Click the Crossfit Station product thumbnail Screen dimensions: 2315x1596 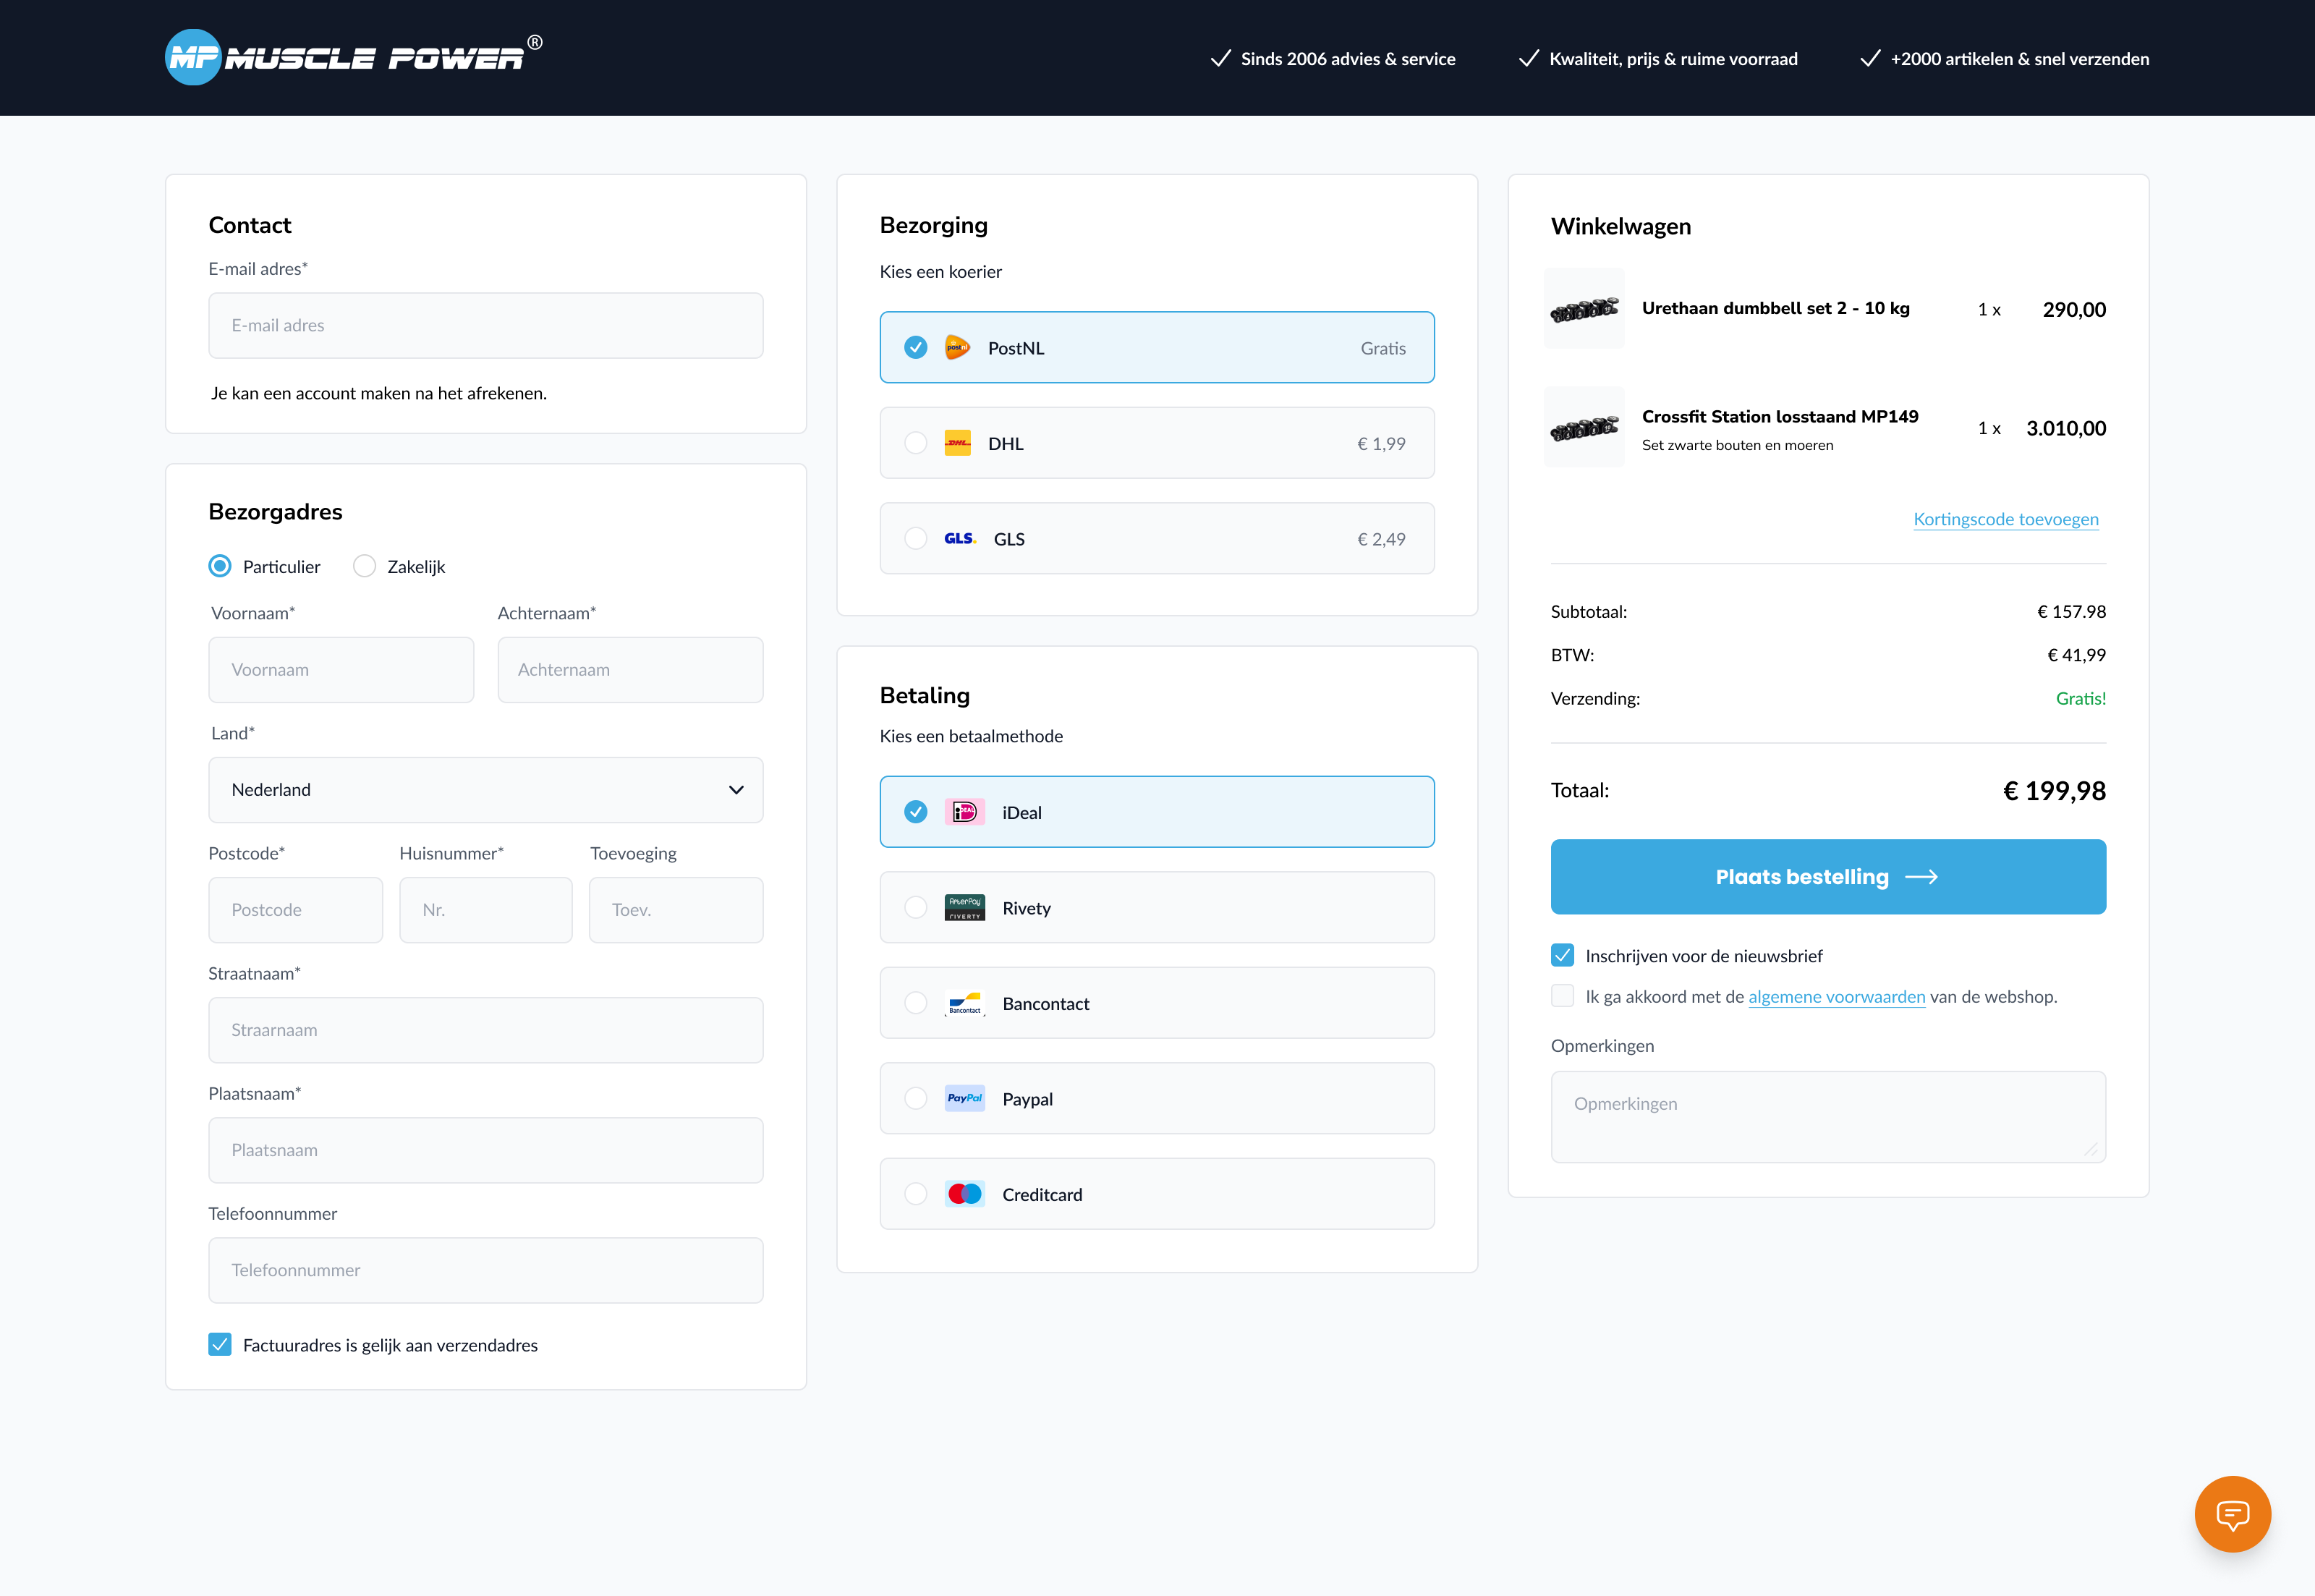pyautogui.click(x=1584, y=427)
